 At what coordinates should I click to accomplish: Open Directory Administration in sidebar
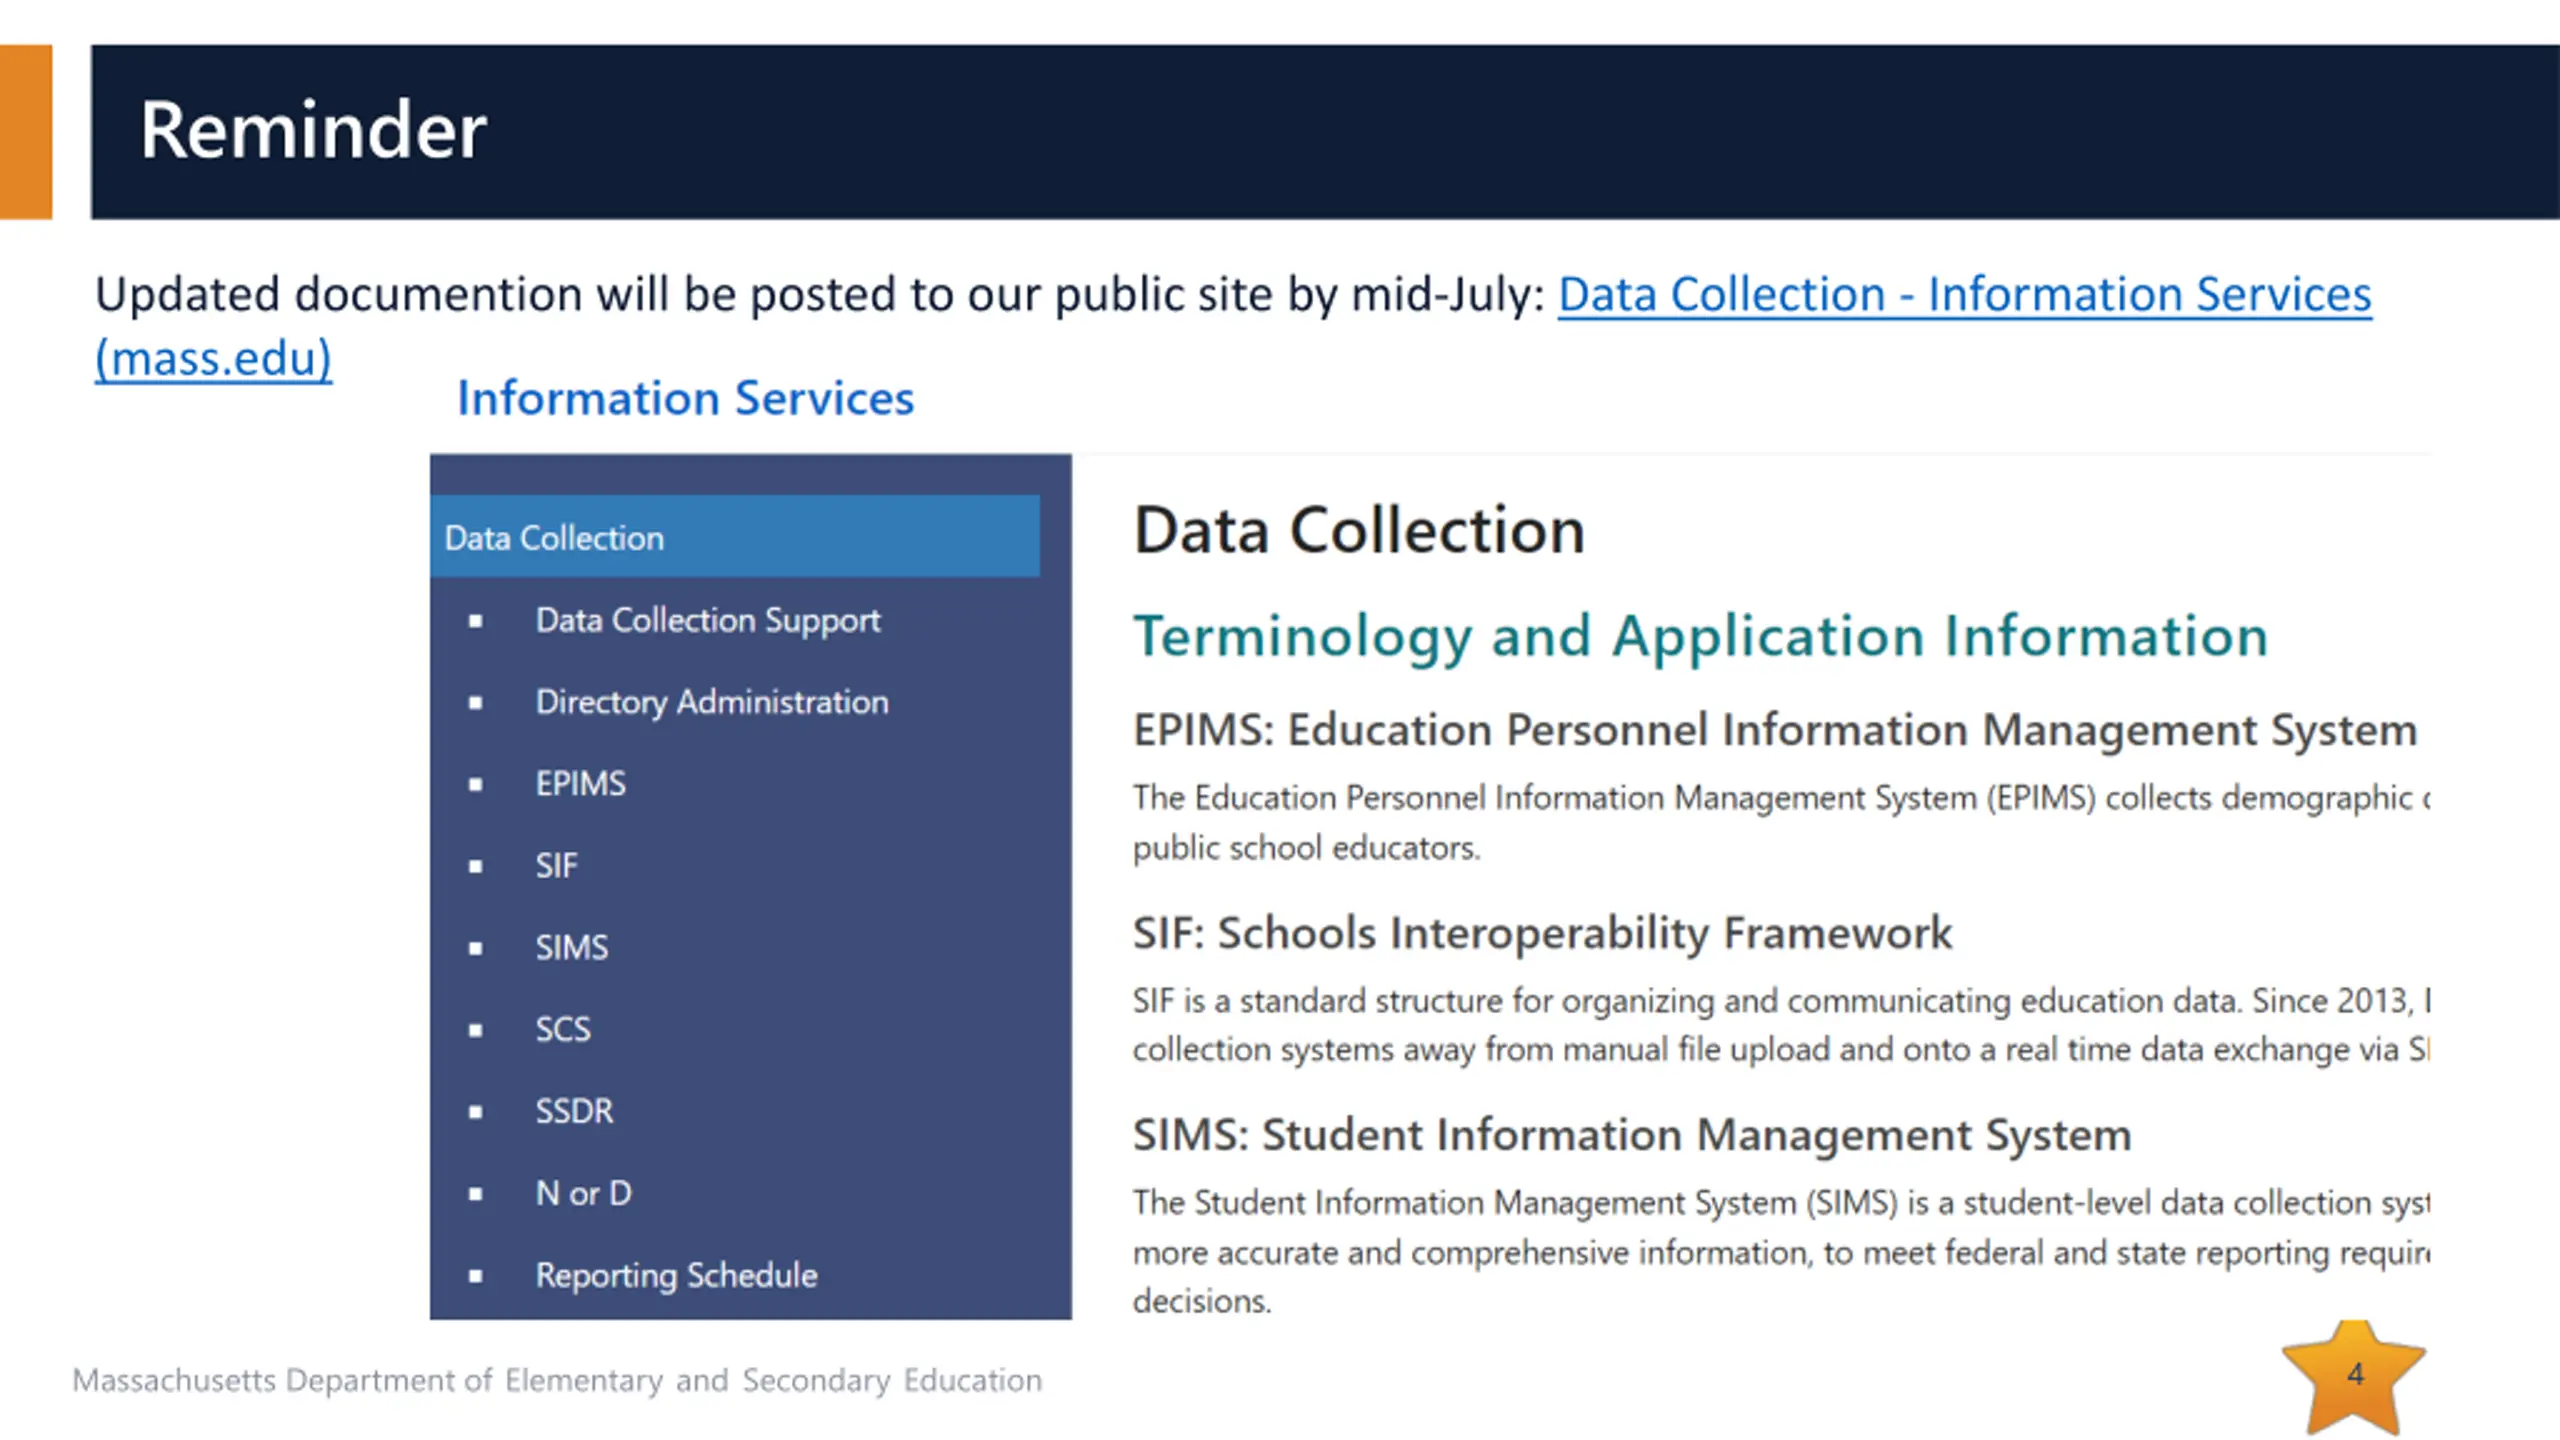711,702
